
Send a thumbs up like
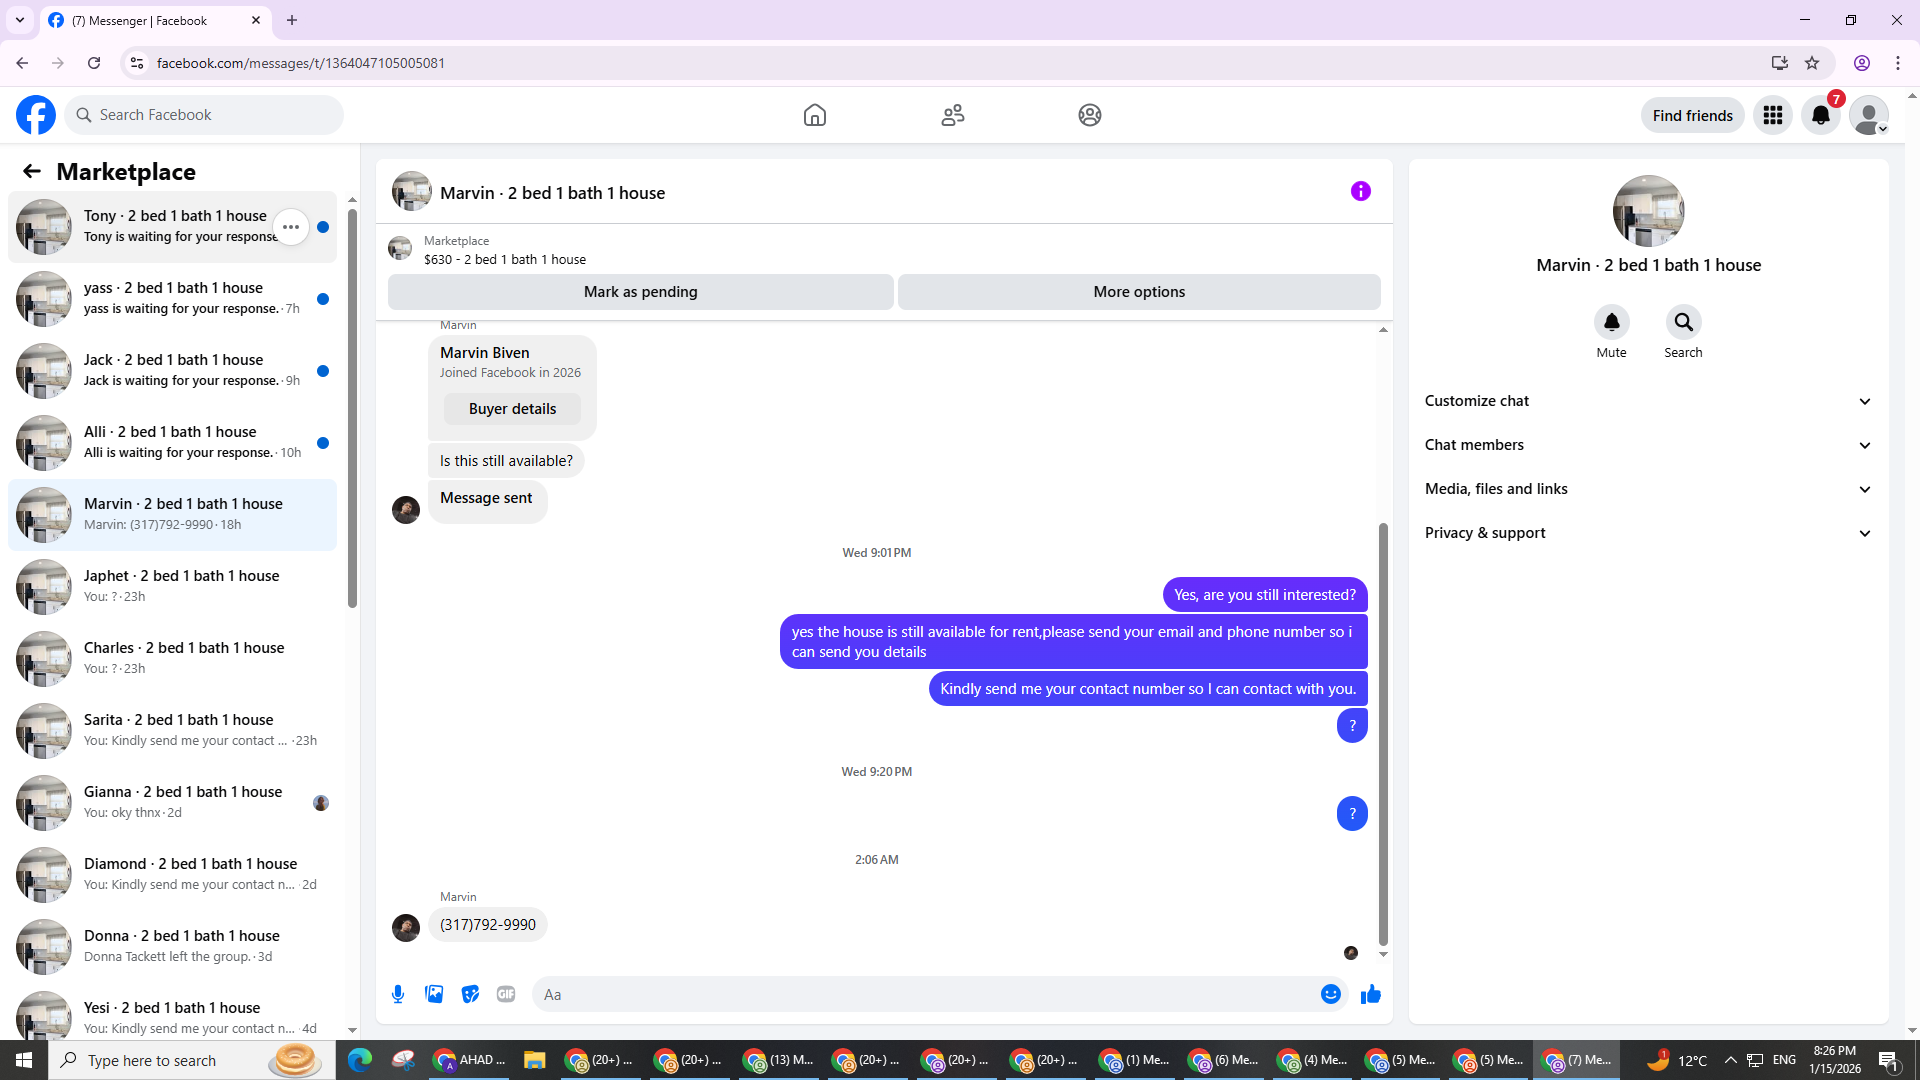(x=1370, y=994)
